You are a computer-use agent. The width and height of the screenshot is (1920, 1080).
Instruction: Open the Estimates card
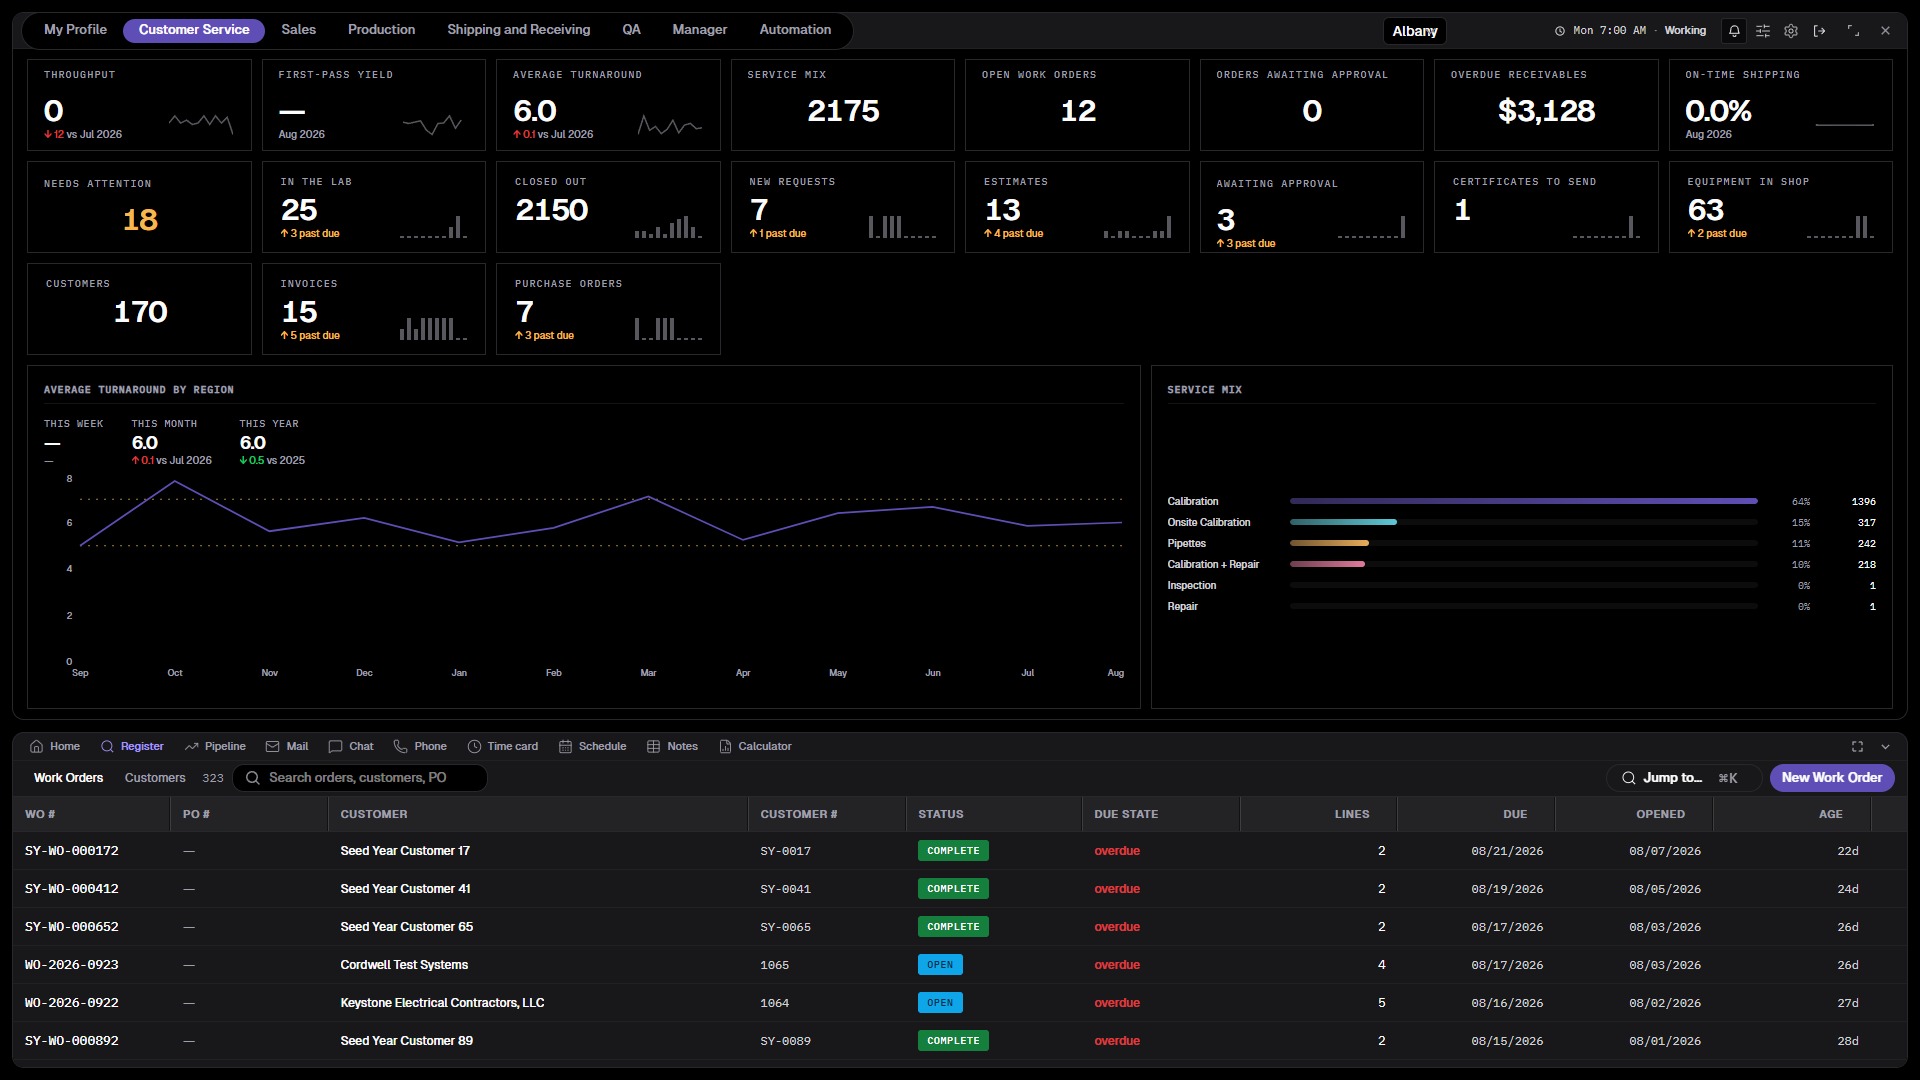1077,207
